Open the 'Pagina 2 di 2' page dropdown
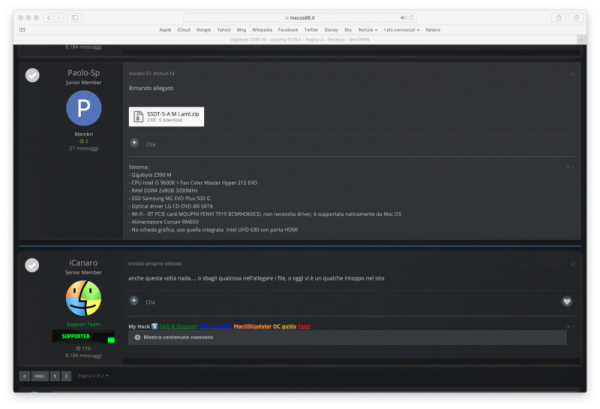This screenshot has width=600, height=409. pos(93,376)
